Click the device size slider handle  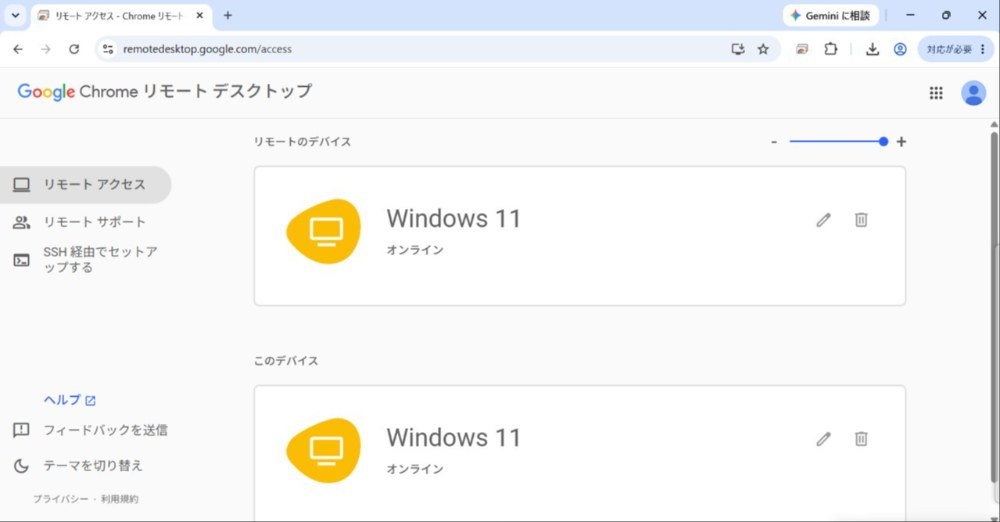click(x=883, y=142)
